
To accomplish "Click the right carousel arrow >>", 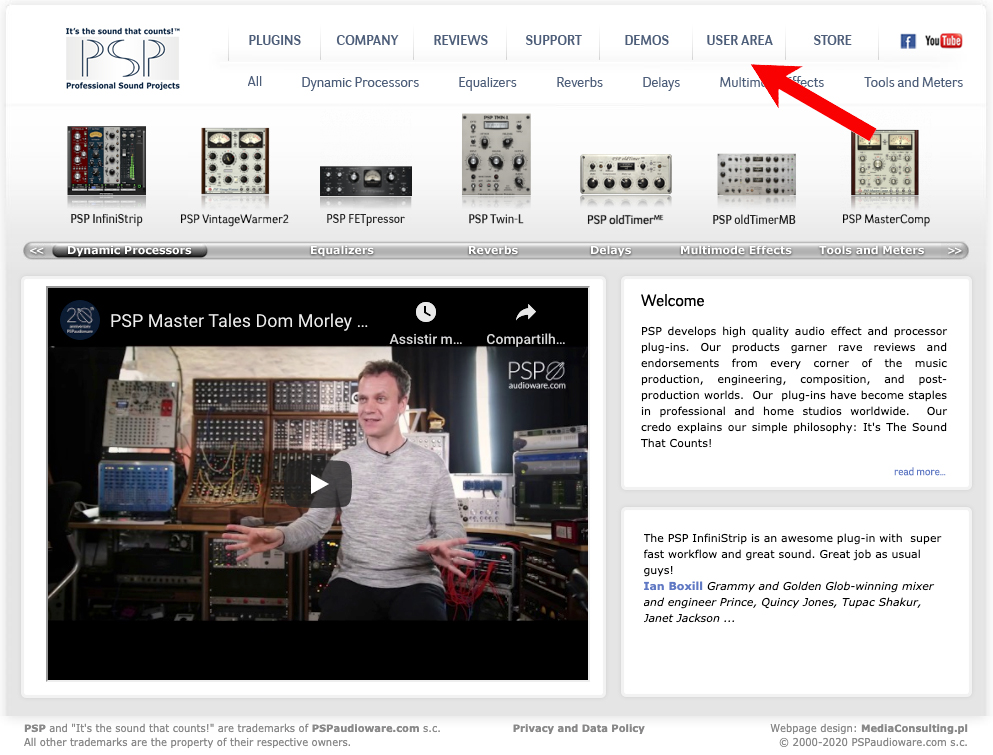I will coord(954,251).
